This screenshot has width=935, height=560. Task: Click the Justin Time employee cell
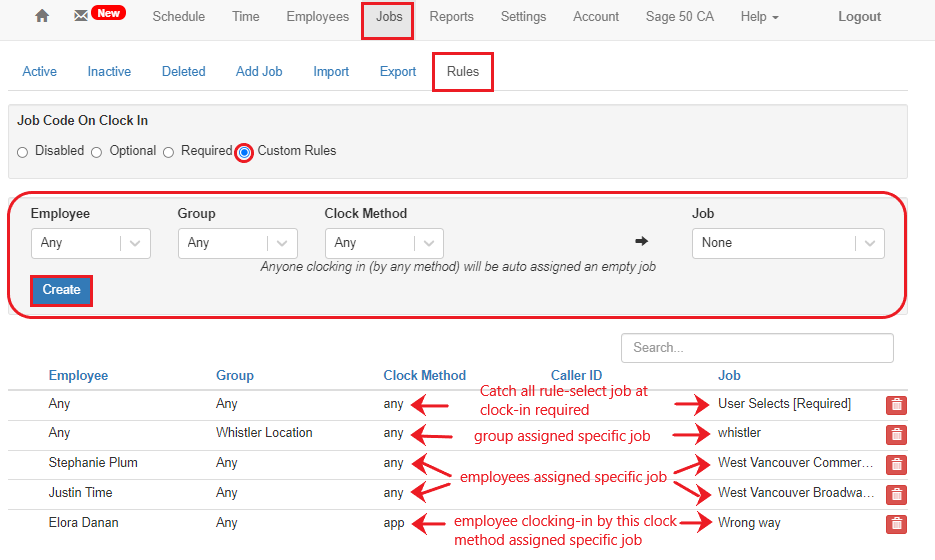pos(81,493)
